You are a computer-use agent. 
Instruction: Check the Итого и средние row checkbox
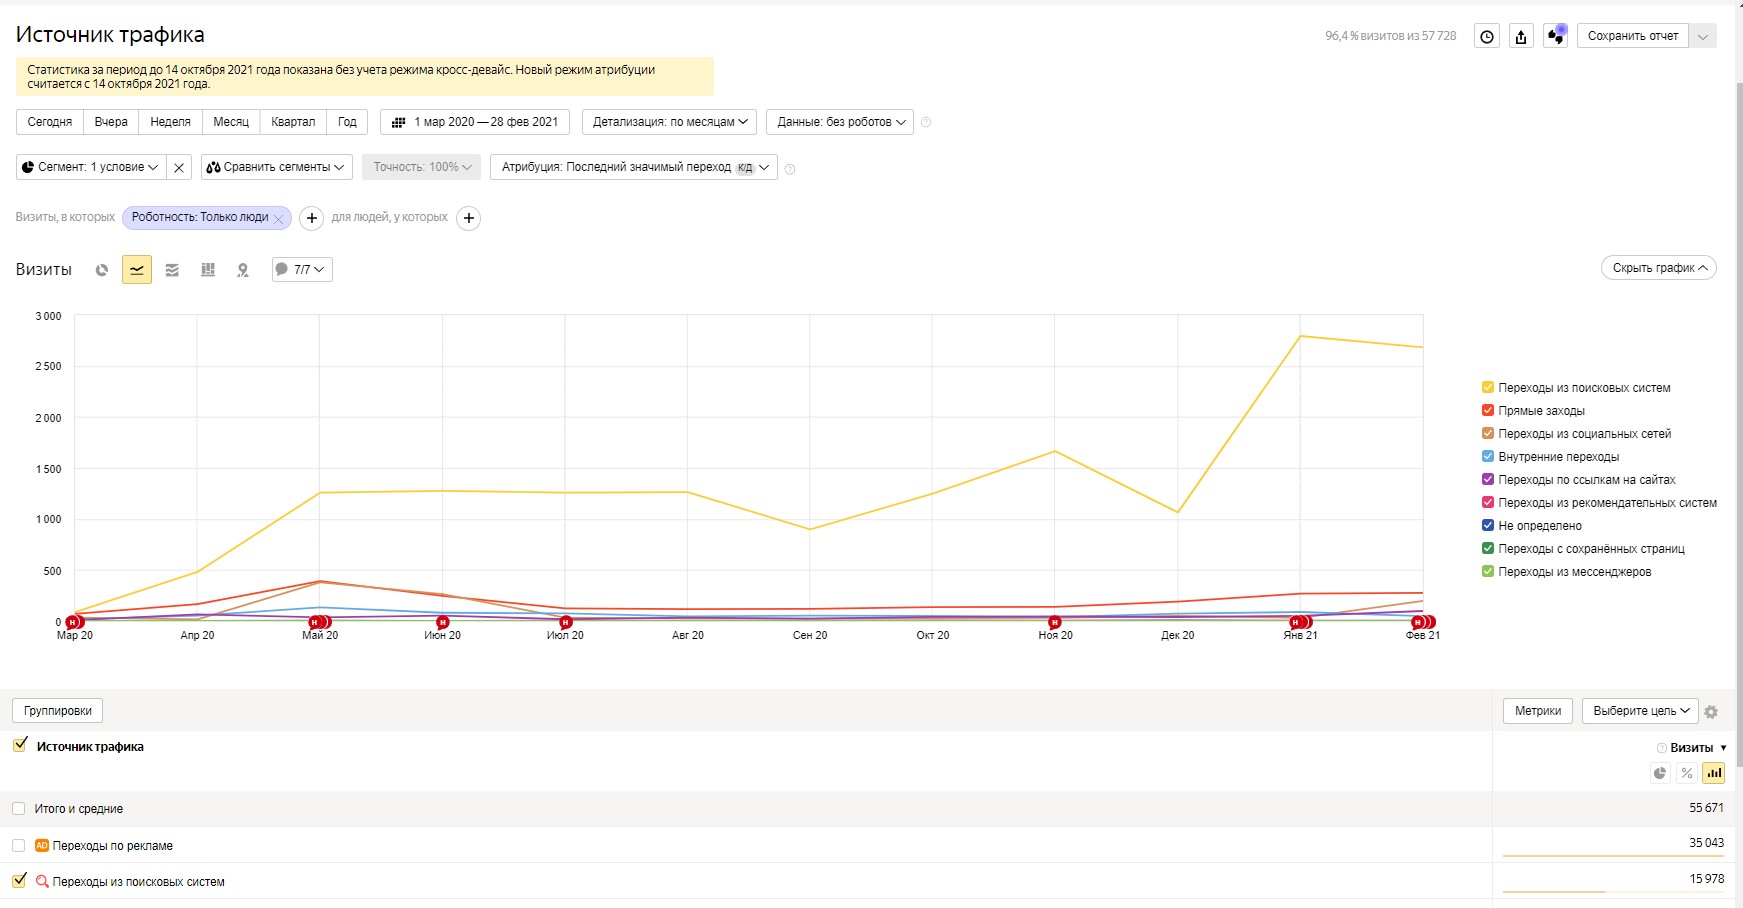(x=19, y=809)
